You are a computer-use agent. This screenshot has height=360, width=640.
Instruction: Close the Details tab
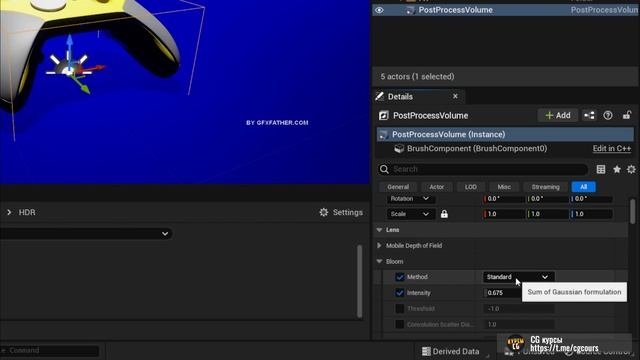(x=455, y=96)
